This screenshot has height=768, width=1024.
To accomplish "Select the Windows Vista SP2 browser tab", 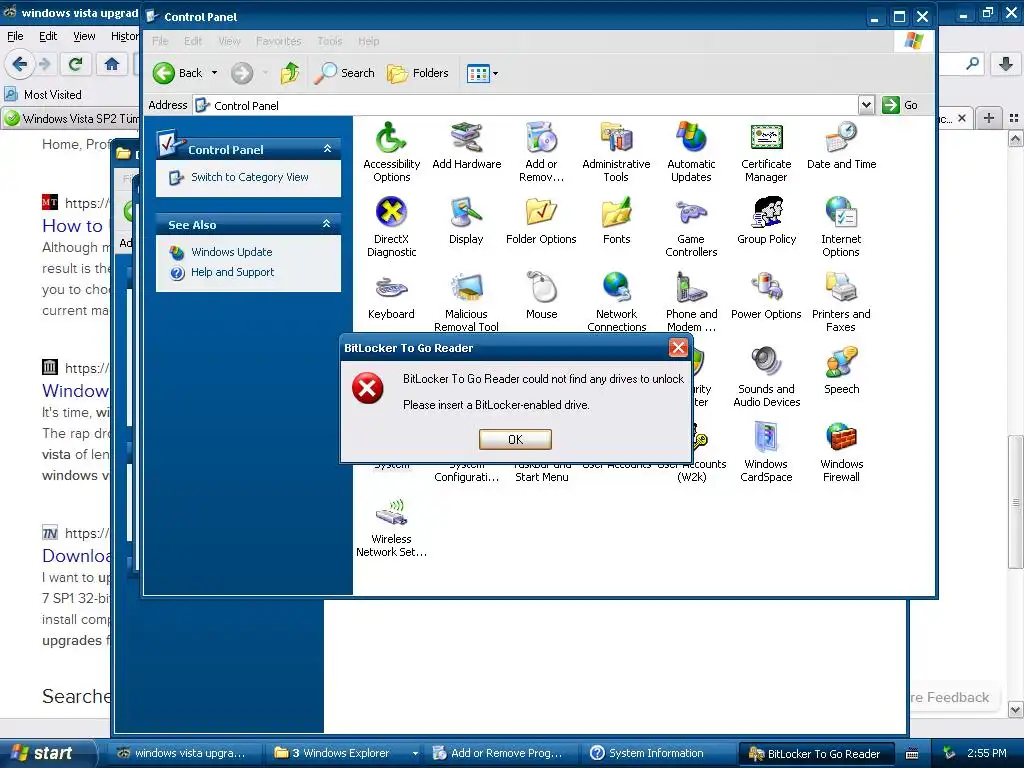I will pos(72,118).
